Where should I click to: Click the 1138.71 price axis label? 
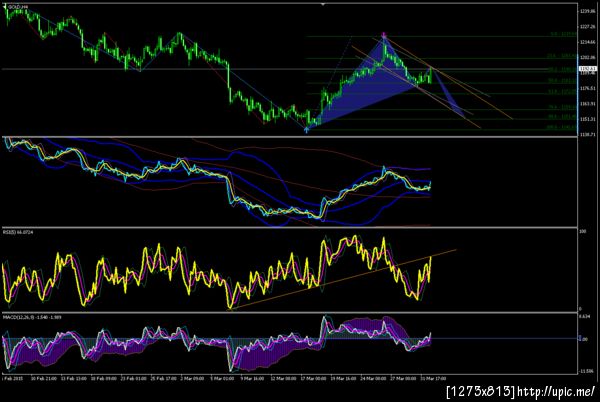point(587,135)
